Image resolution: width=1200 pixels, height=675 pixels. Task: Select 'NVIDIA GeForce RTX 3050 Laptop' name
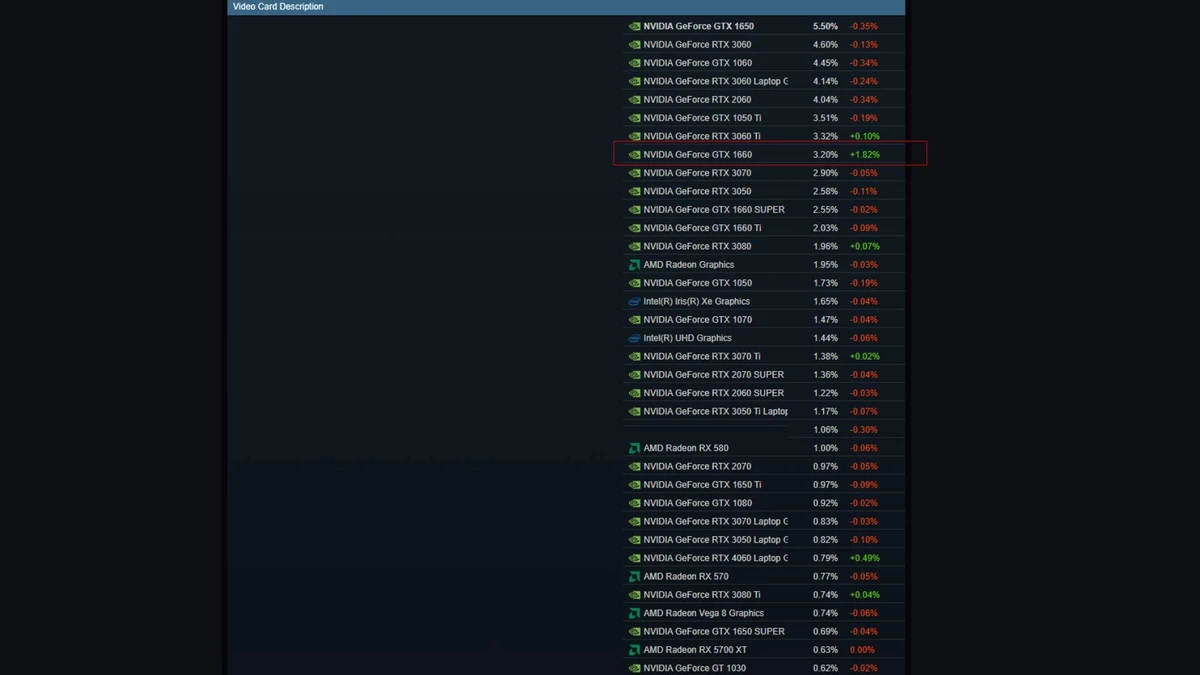coord(716,540)
